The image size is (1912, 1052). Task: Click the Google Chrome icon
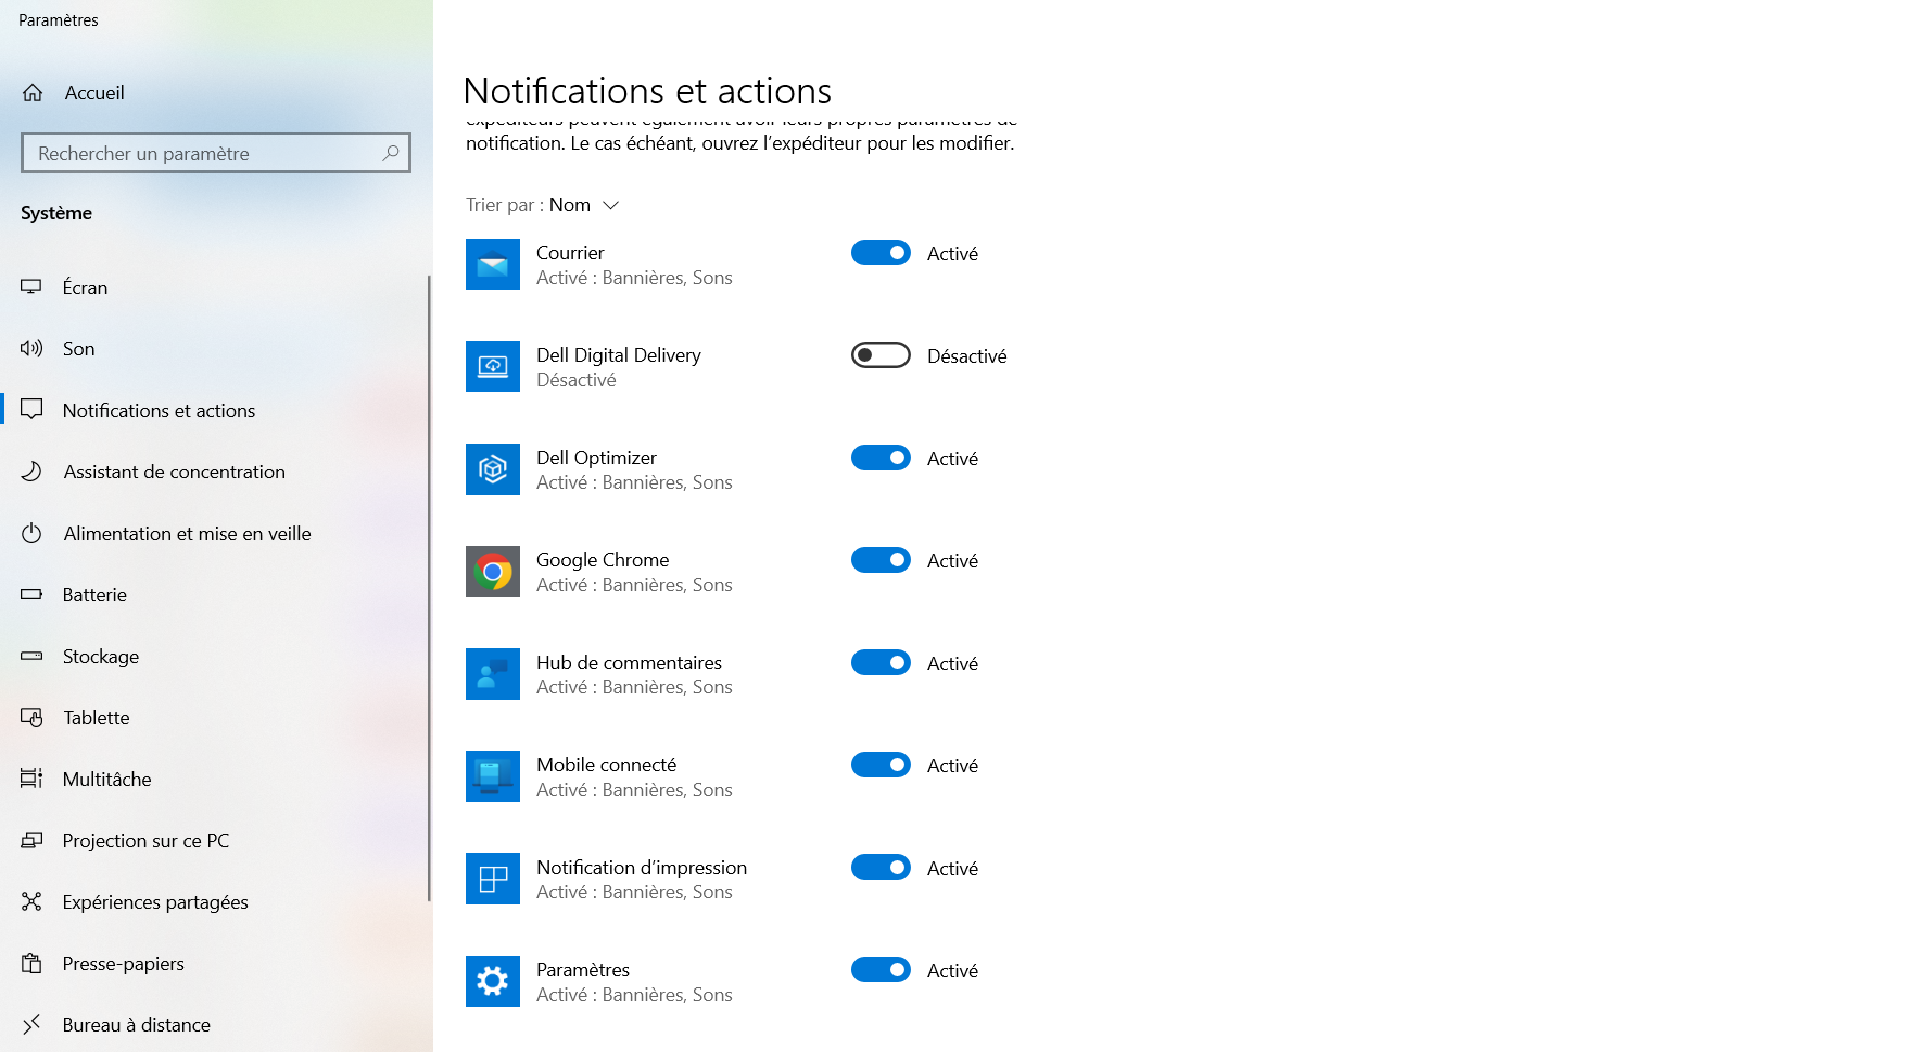(x=492, y=571)
